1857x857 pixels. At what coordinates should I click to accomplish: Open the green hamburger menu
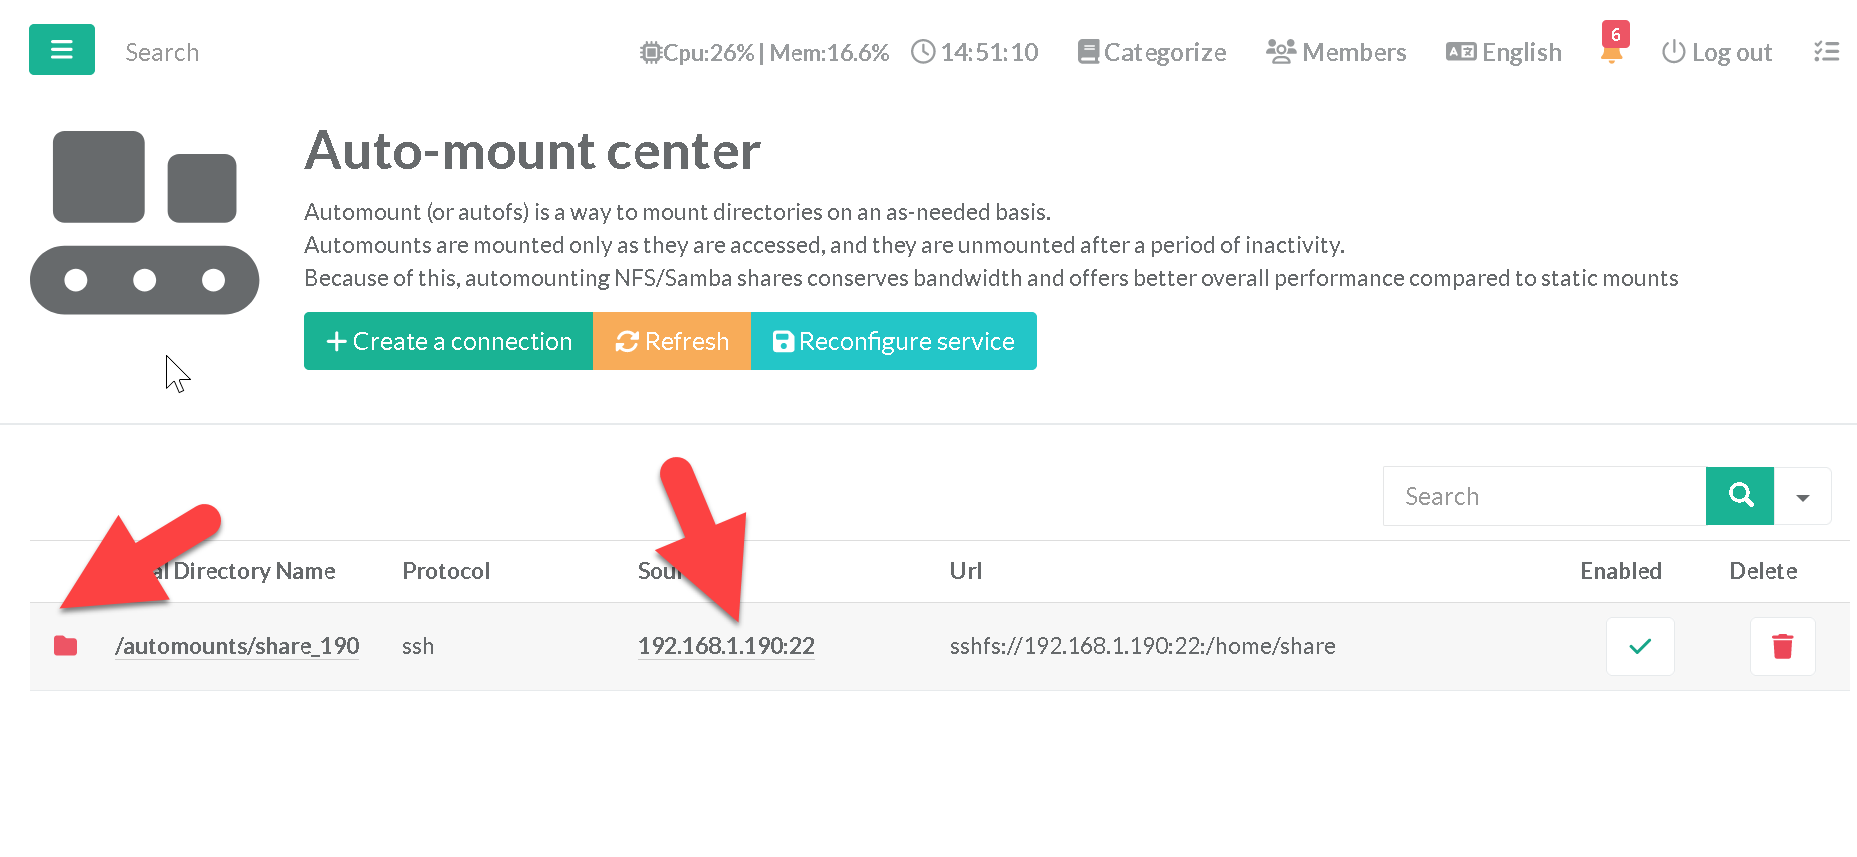62,50
